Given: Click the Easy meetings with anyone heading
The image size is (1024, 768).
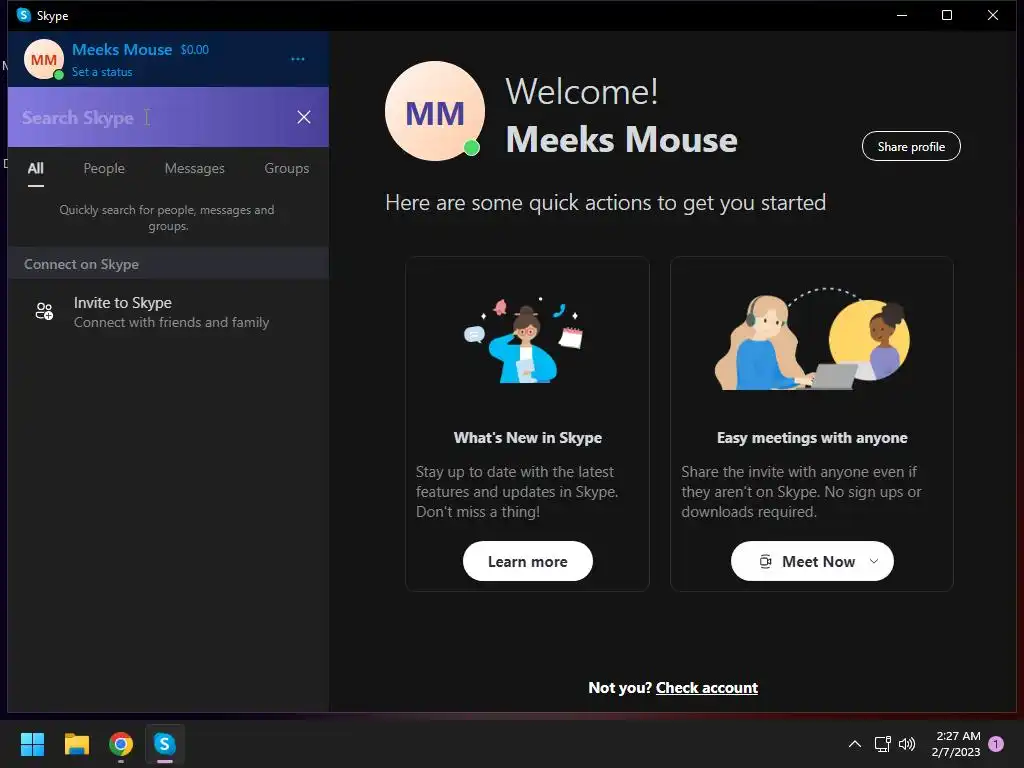Looking at the screenshot, I should click(x=812, y=438).
